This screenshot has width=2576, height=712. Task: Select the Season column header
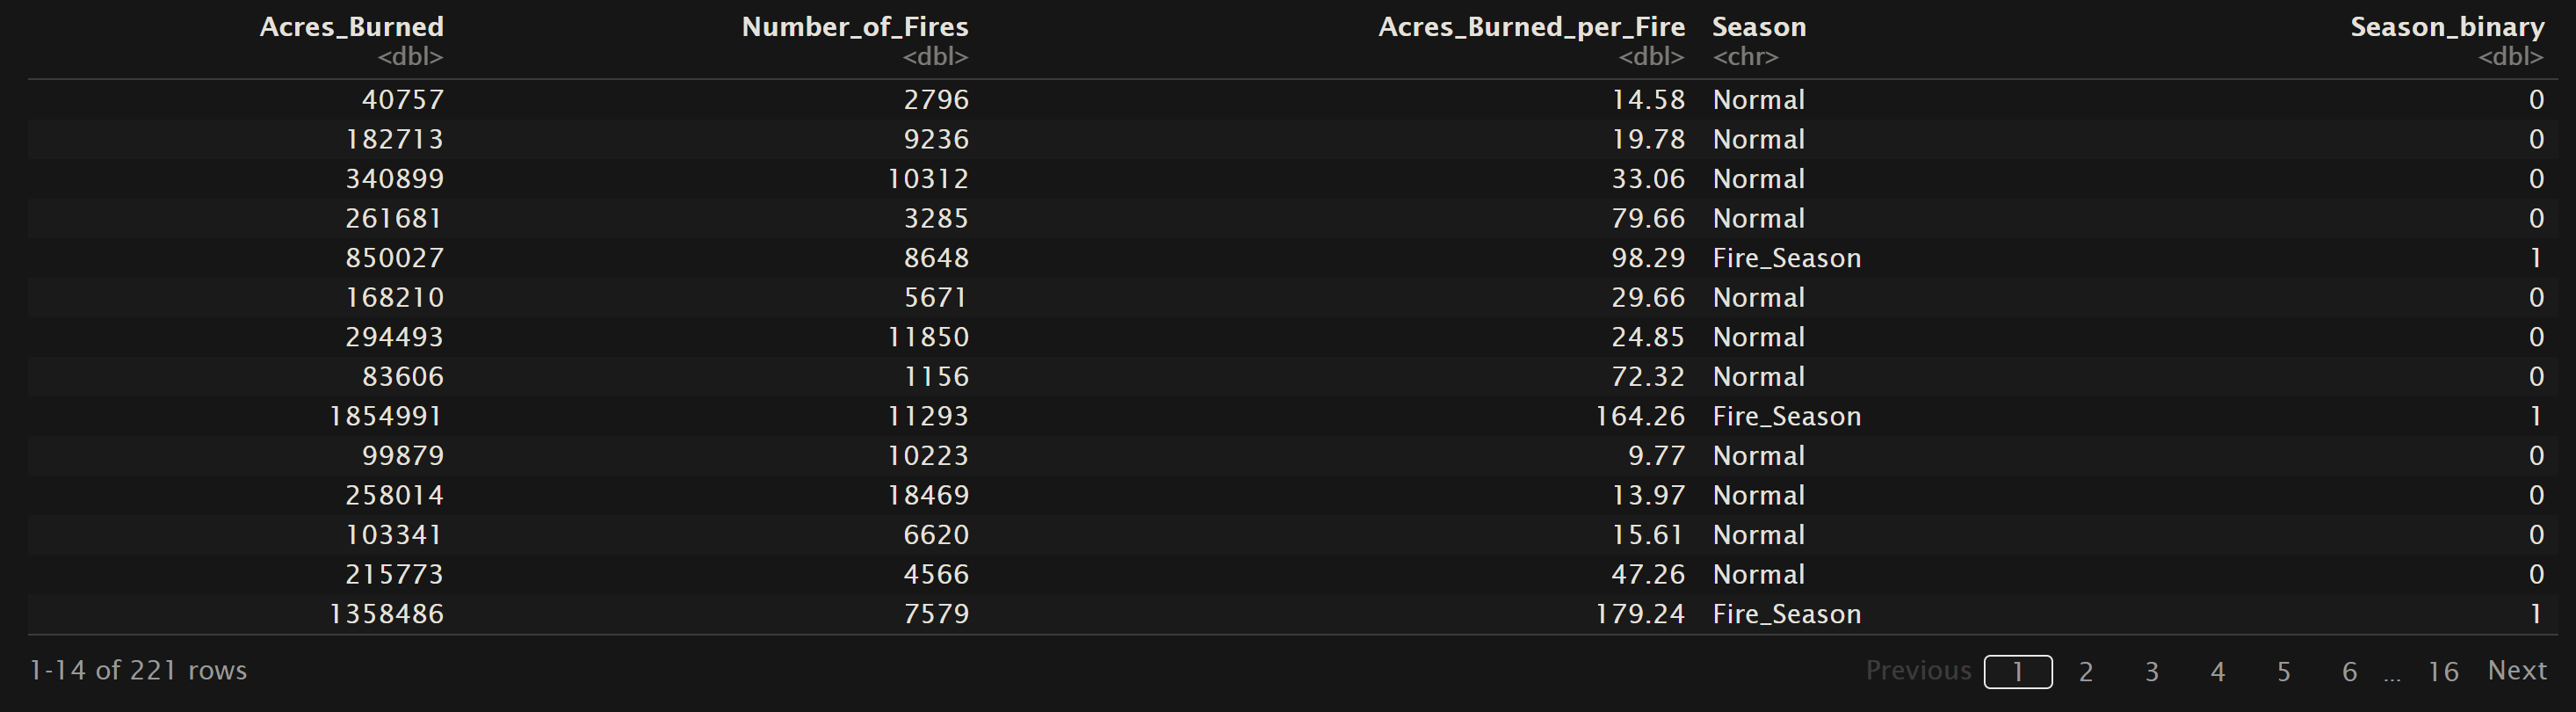pos(1758,27)
